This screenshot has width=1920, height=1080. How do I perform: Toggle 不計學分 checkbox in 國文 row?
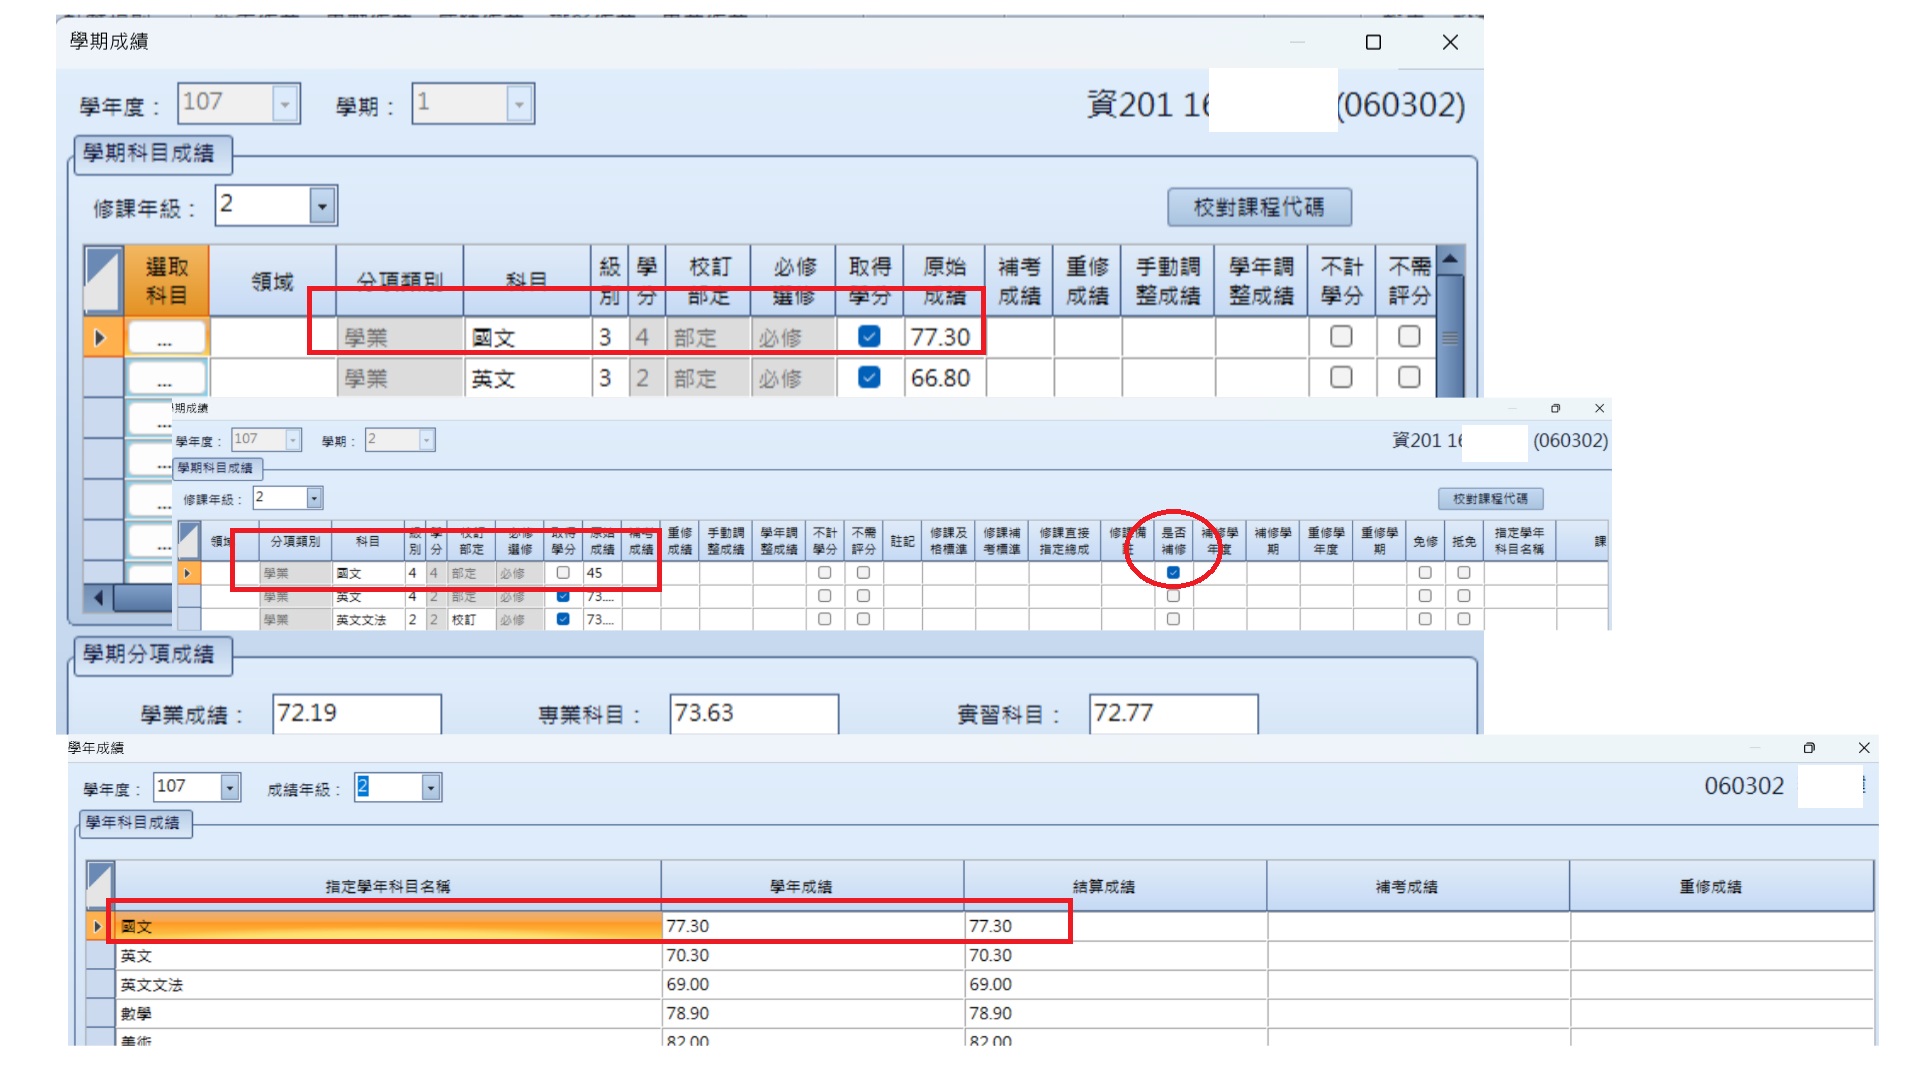pos(1341,336)
